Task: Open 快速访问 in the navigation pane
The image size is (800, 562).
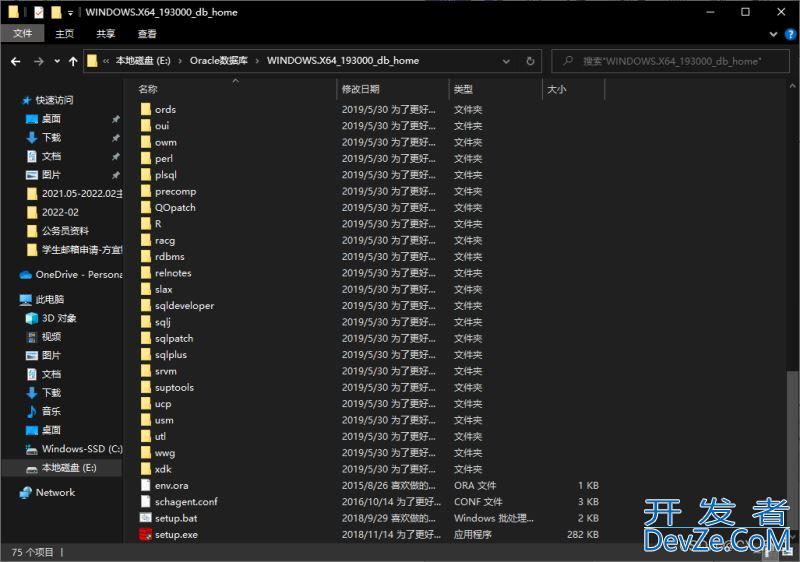Action: pos(54,100)
